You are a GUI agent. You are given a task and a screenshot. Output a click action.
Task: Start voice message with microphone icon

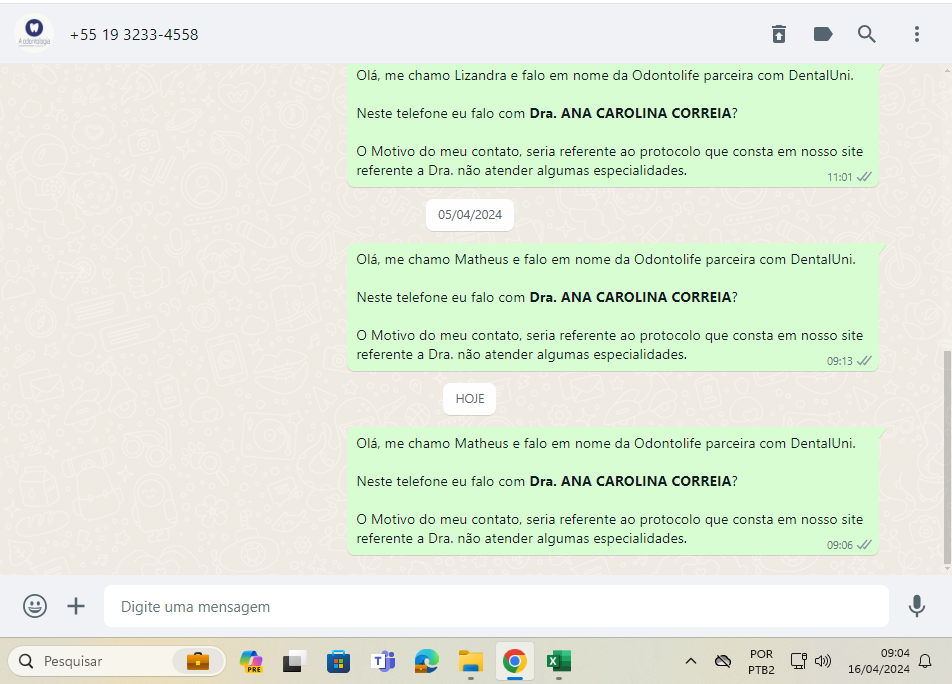(917, 606)
